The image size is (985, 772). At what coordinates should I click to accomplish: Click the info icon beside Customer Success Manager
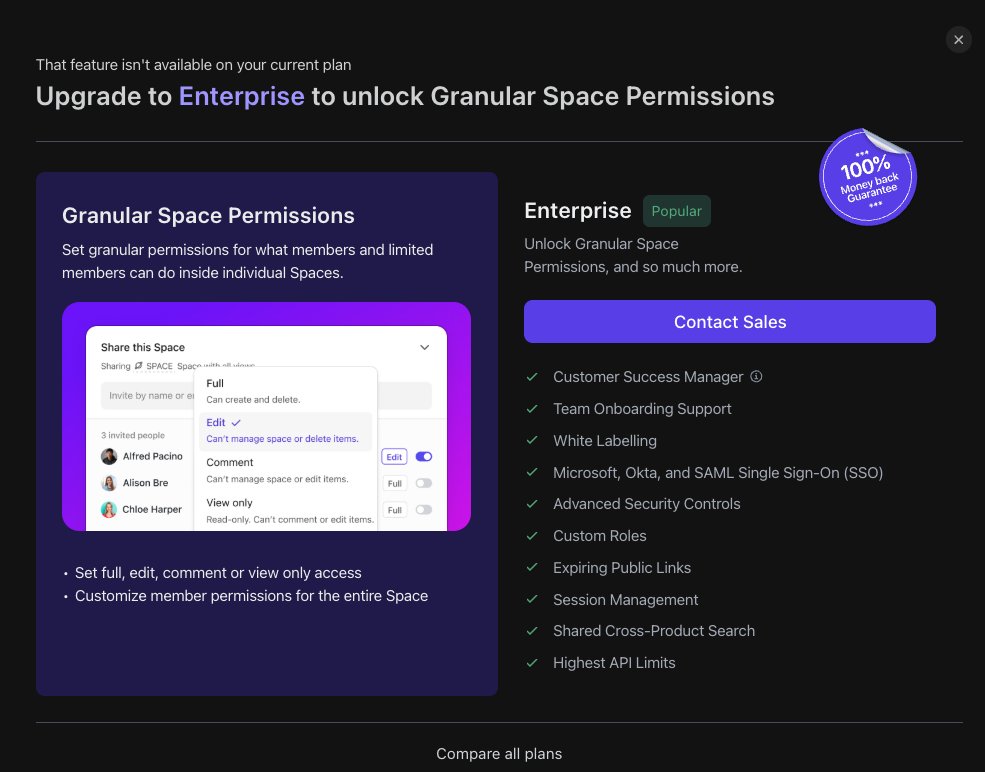pos(756,376)
